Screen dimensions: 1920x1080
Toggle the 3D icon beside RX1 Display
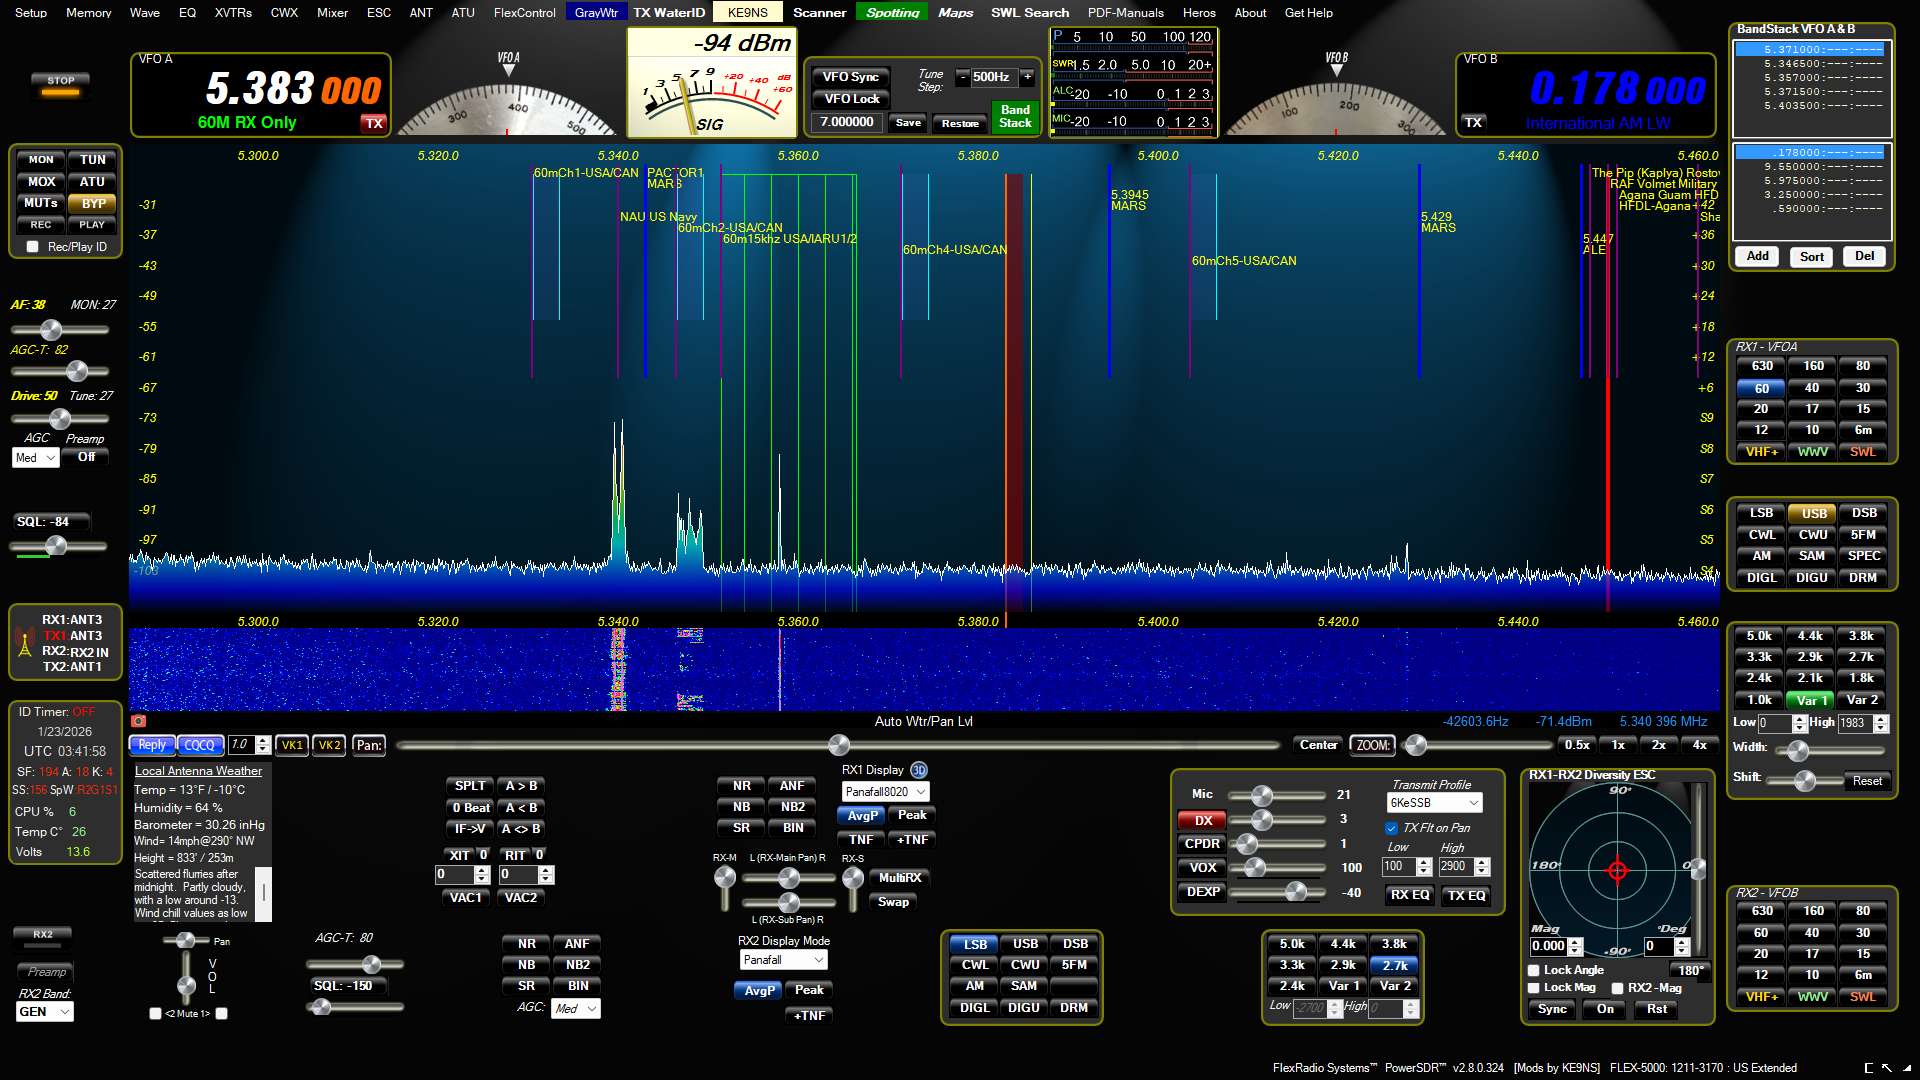point(919,770)
